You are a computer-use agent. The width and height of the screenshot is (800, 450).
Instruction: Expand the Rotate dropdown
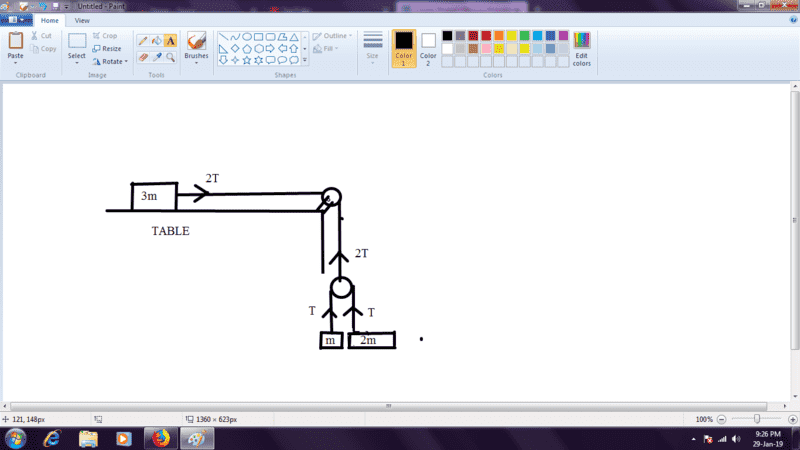pyautogui.click(x=110, y=61)
